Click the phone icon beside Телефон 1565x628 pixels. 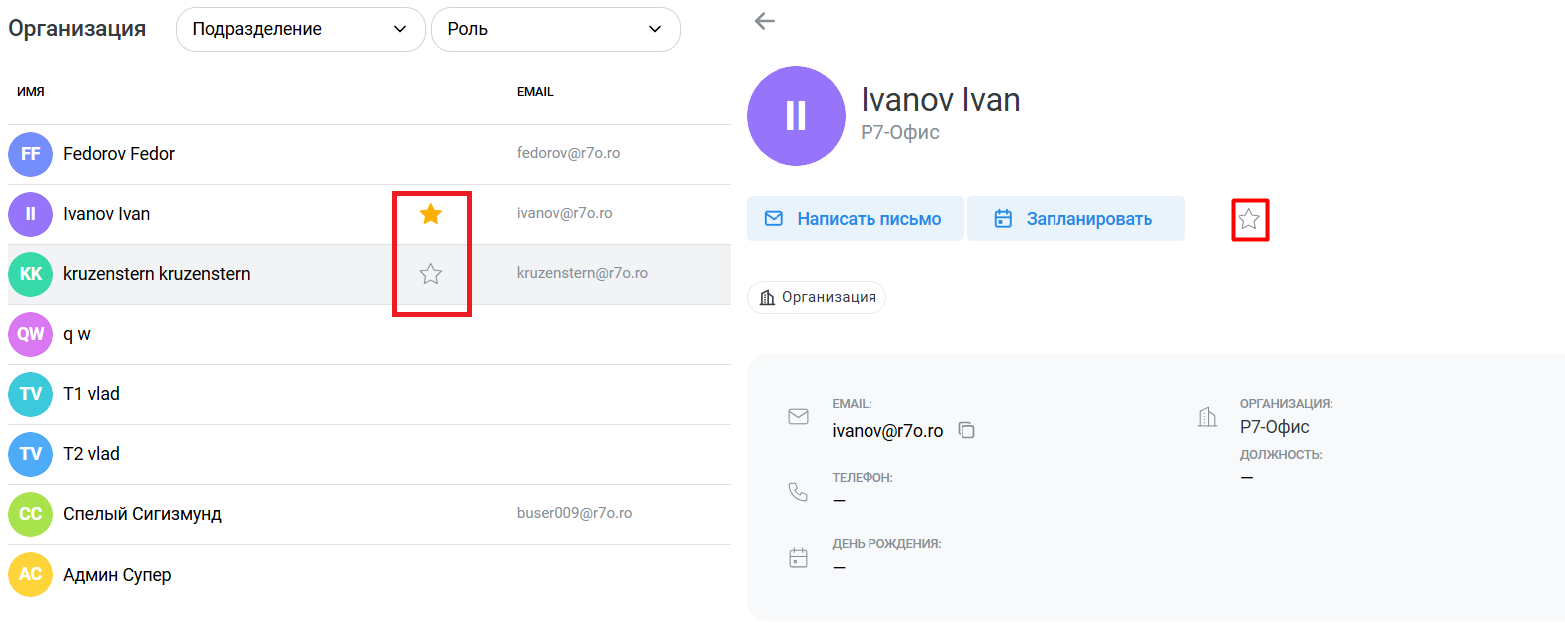pyautogui.click(x=798, y=491)
